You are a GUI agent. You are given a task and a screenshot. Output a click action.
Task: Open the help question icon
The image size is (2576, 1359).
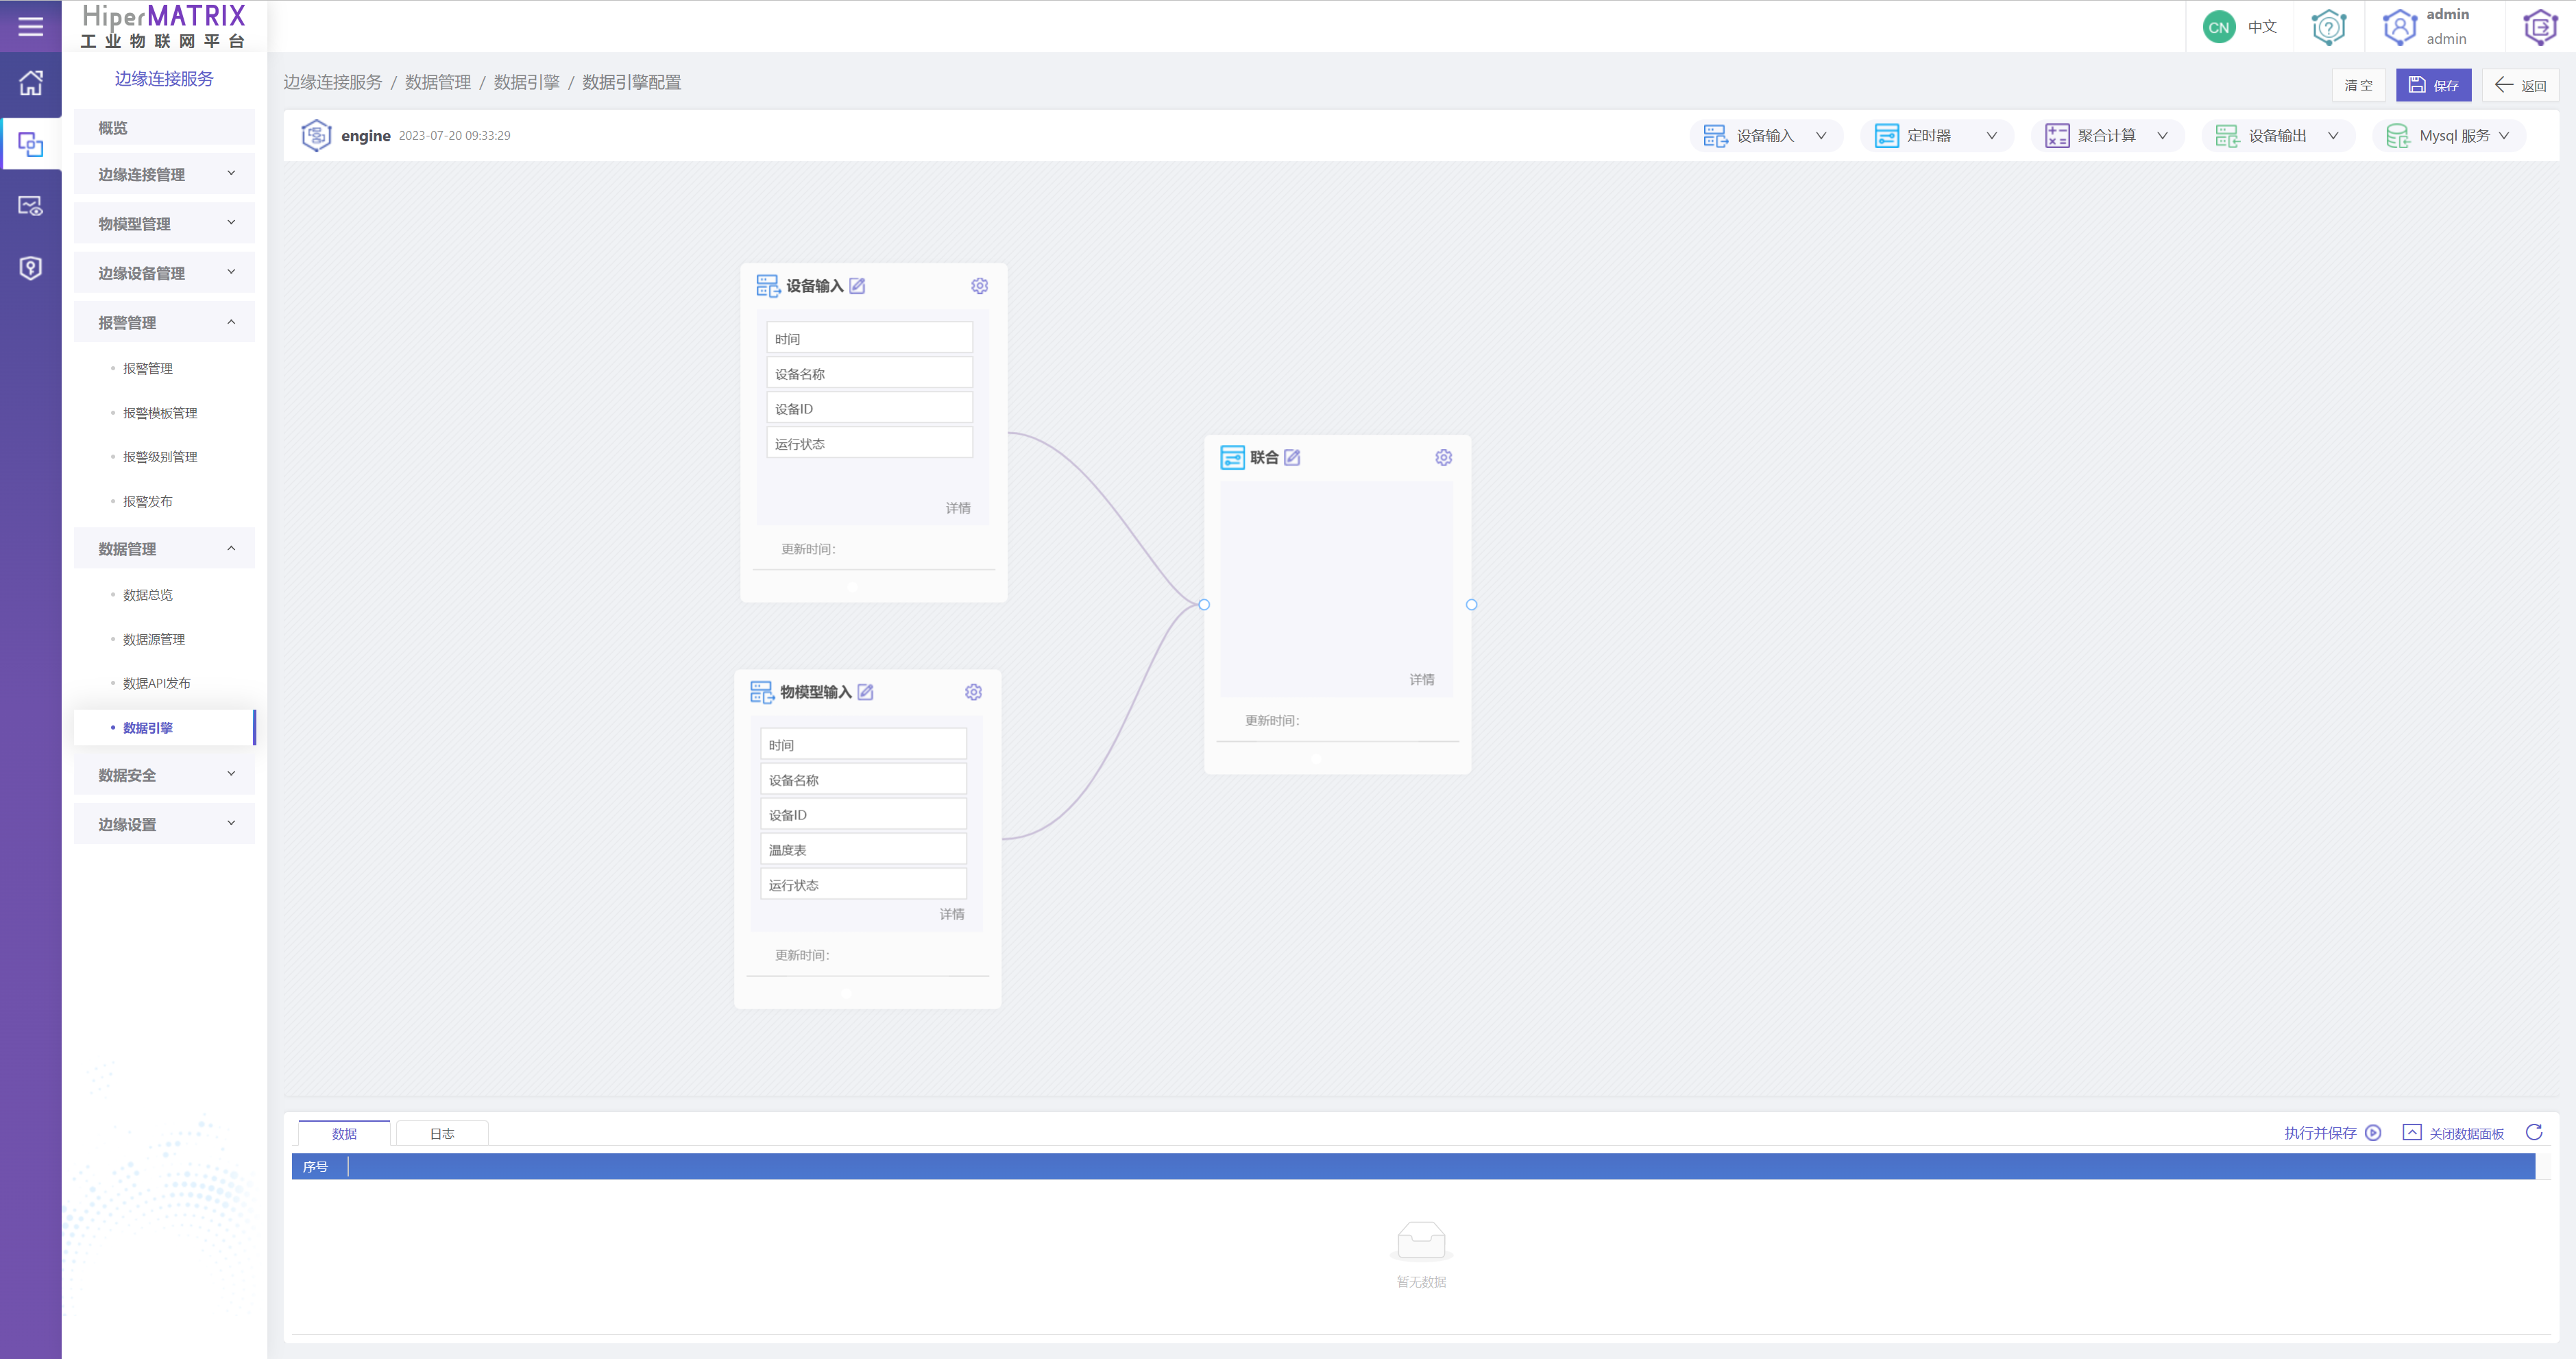pos(2328,27)
